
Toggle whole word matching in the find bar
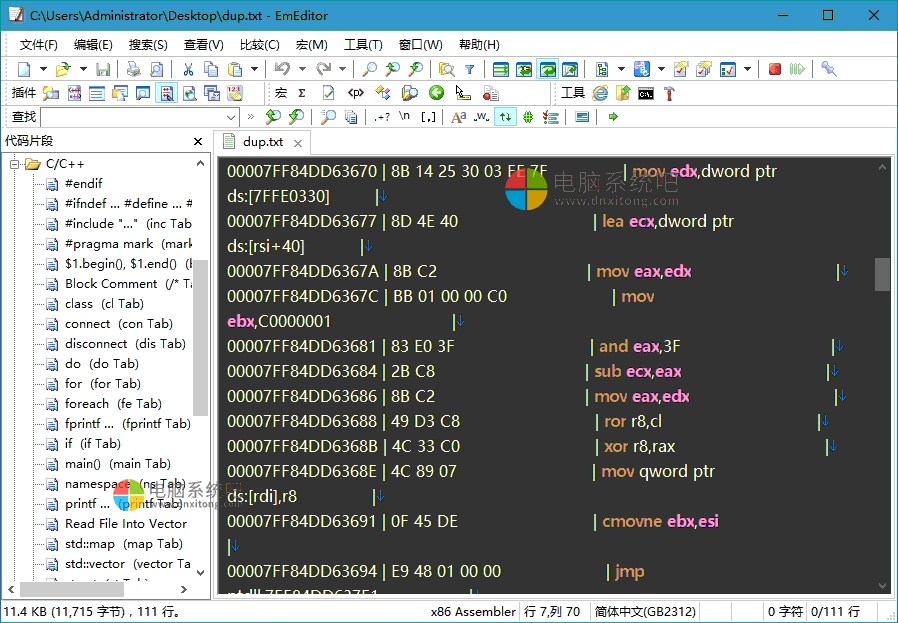[x=482, y=117]
